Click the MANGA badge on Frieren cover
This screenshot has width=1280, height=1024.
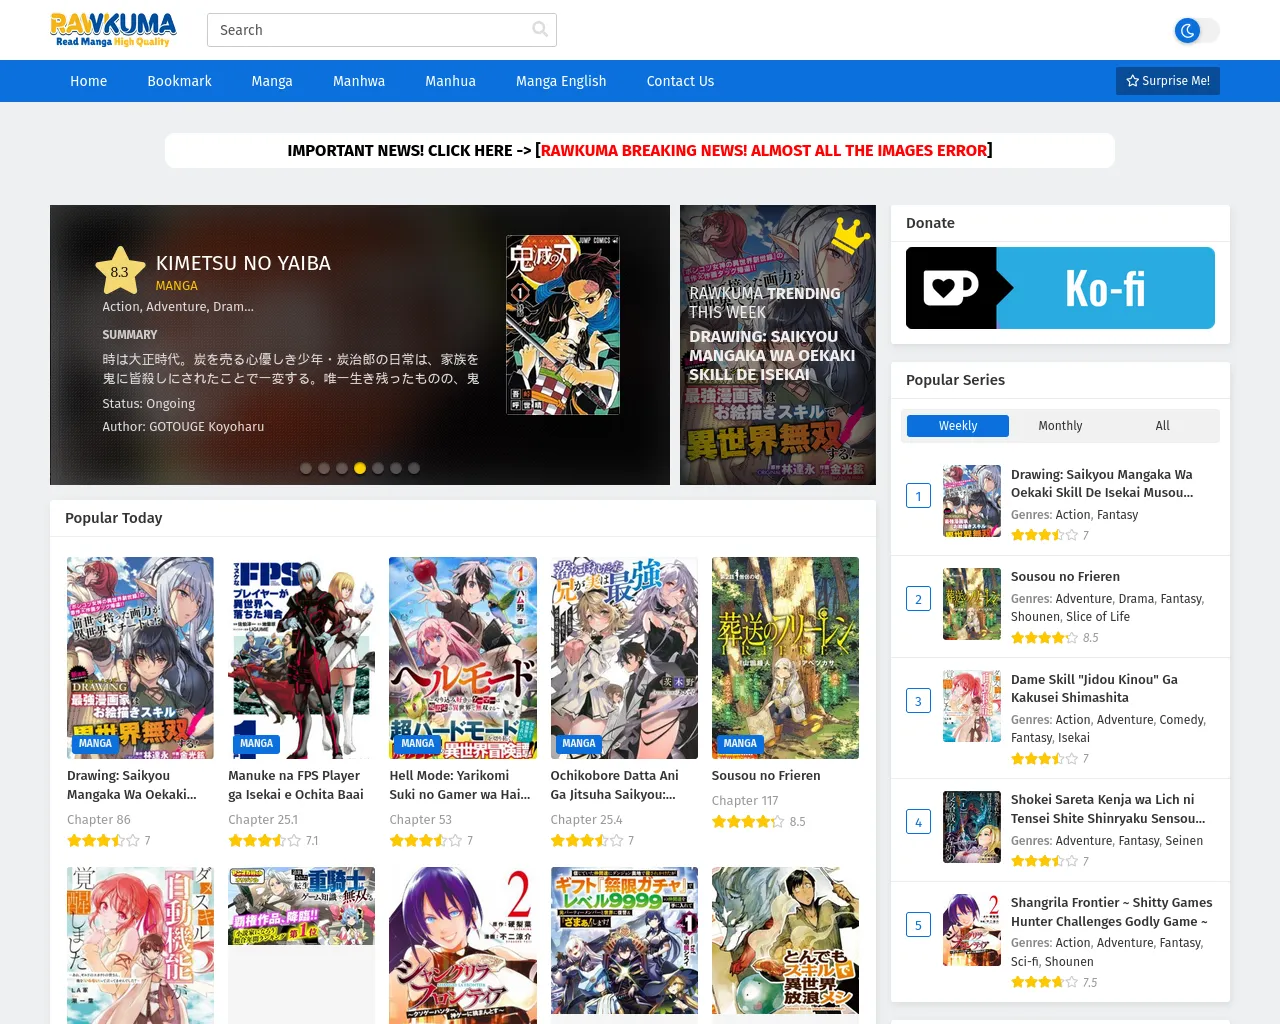(740, 743)
